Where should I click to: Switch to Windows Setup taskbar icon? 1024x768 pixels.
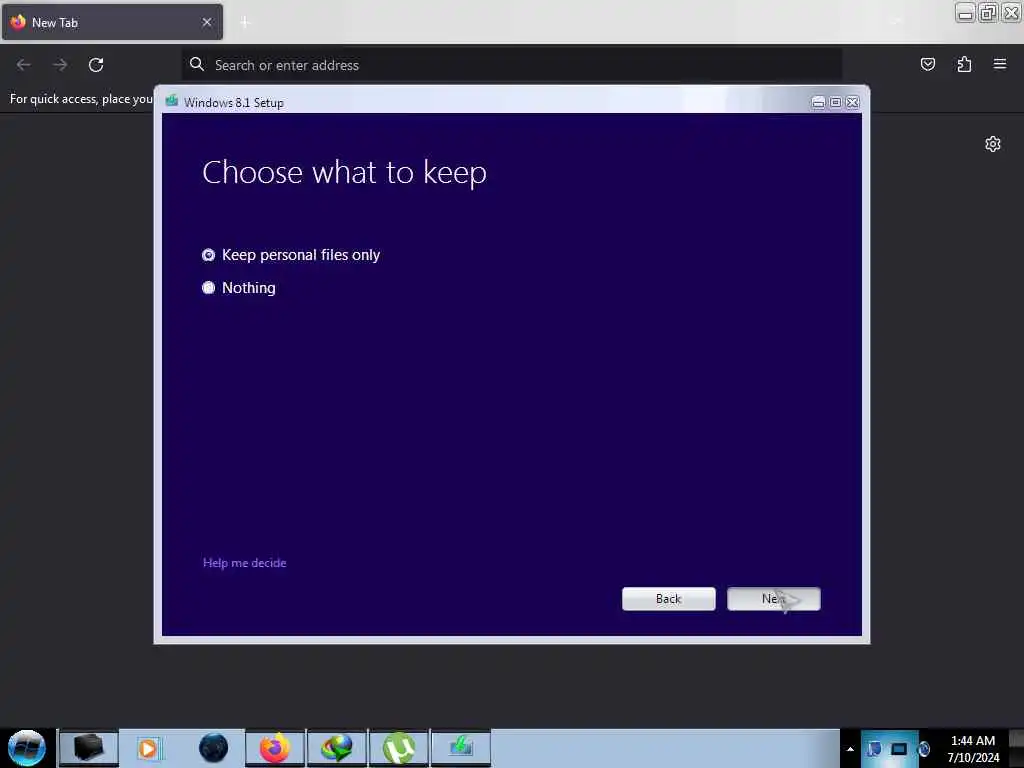(x=461, y=748)
